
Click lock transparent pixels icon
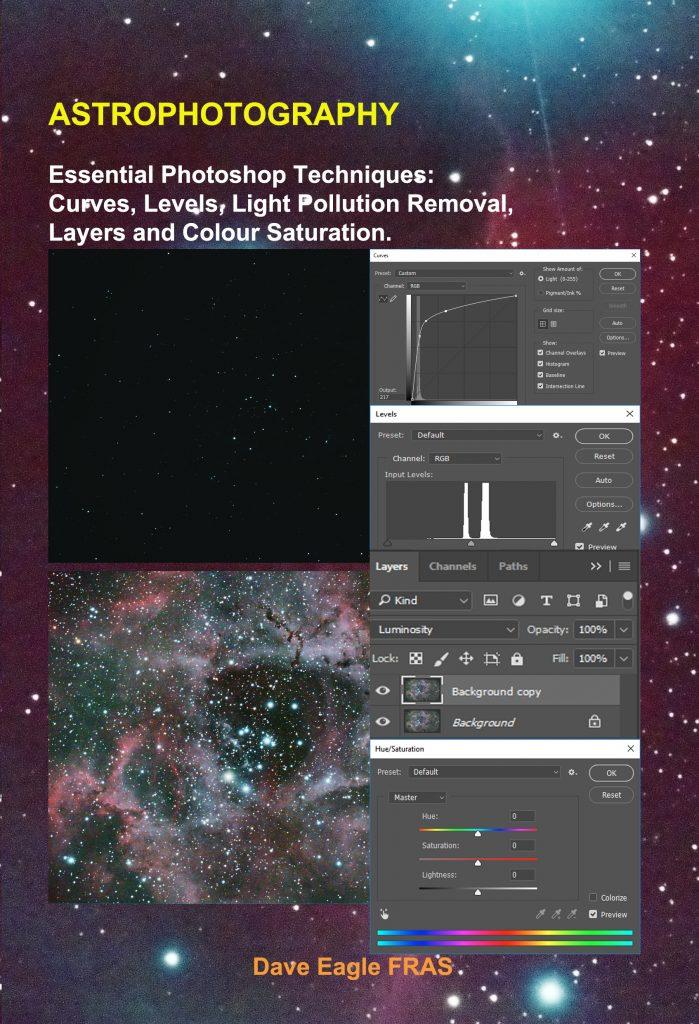coord(415,658)
